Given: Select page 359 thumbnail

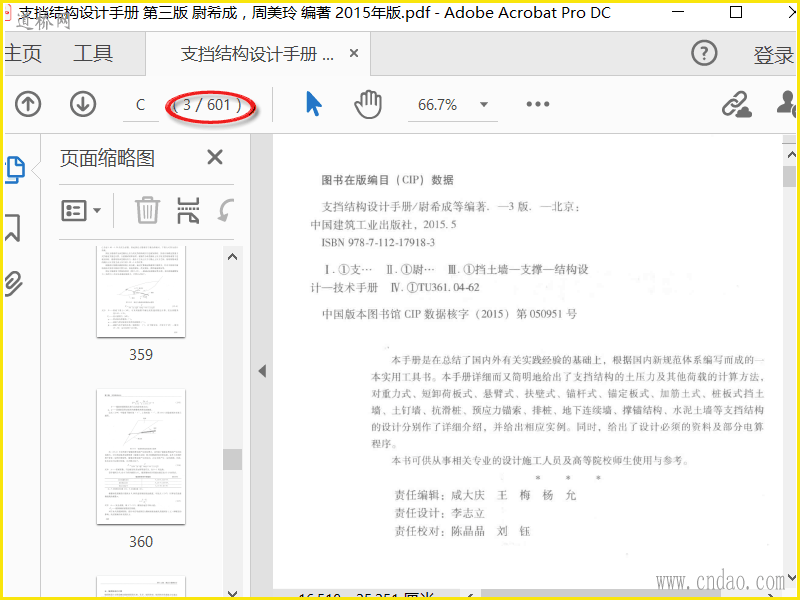Looking at the screenshot, I should point(141,291).
